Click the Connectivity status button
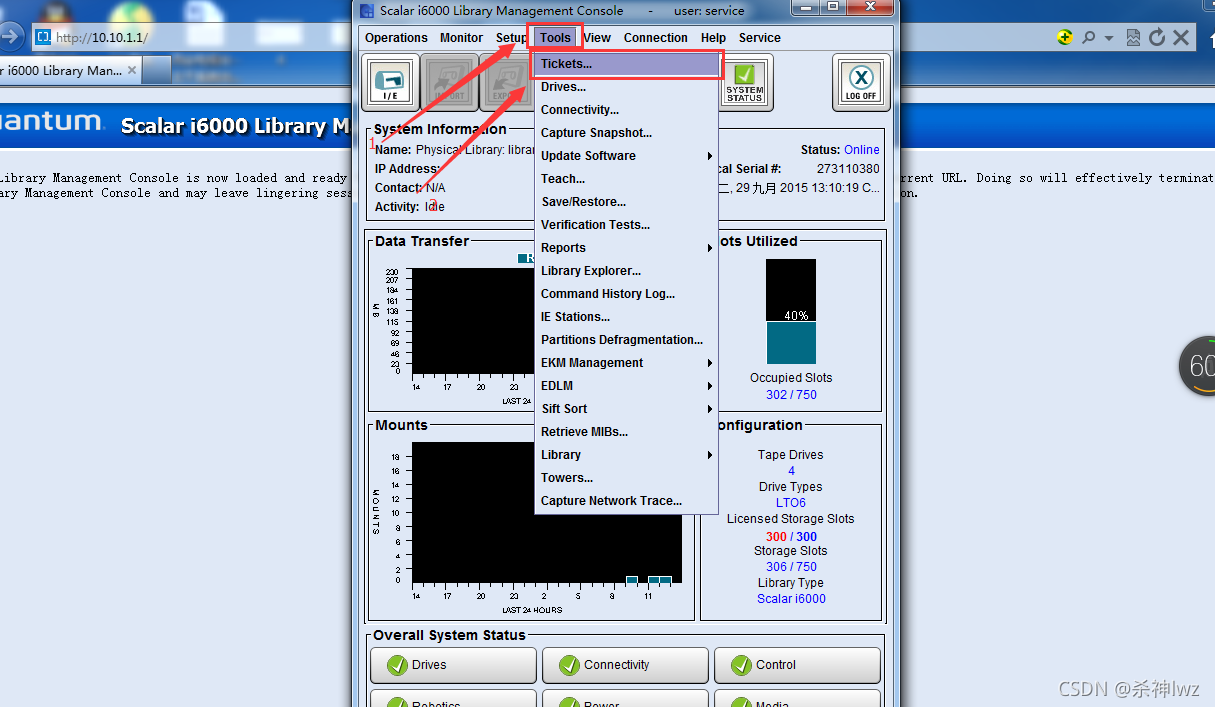 pyautogui.click(x=625, y=665)
